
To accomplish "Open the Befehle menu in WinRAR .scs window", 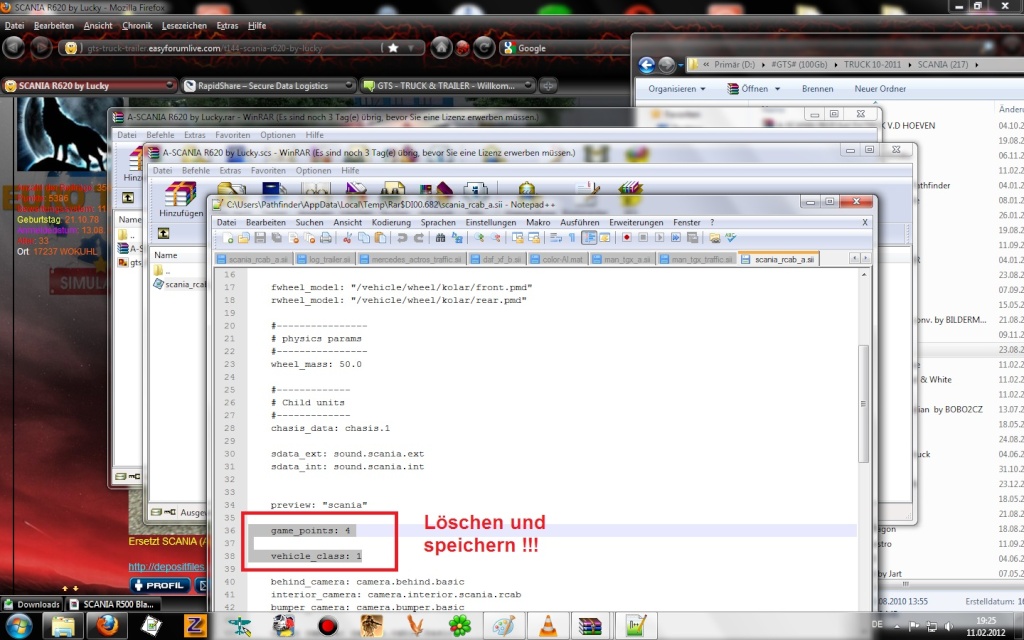I will [196, 170].
